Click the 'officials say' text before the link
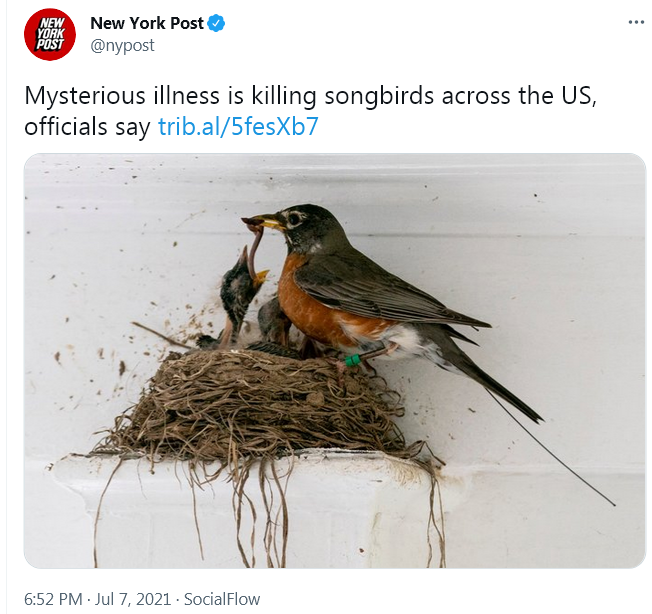The image size is (652, 614). pos(87,126)
